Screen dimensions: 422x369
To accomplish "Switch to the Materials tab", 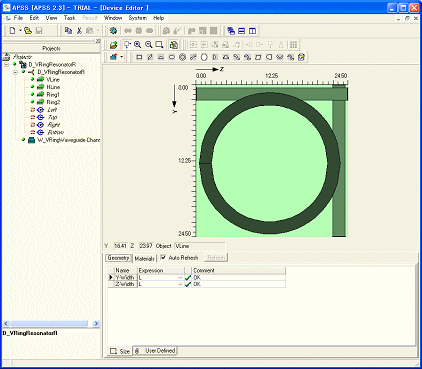I will (x=144, y=258).
